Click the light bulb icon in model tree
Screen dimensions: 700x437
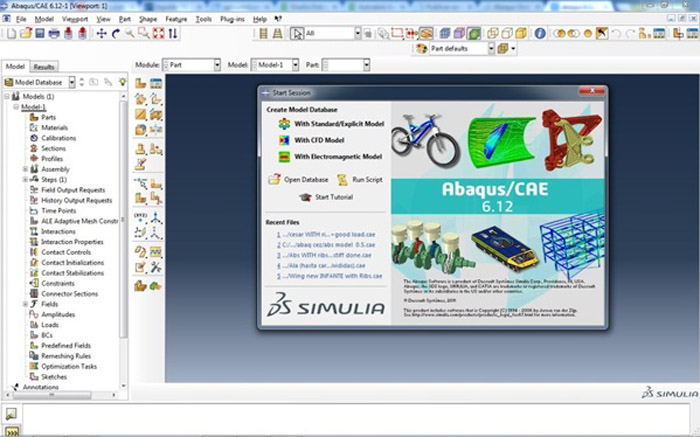(x=122, y=82)
